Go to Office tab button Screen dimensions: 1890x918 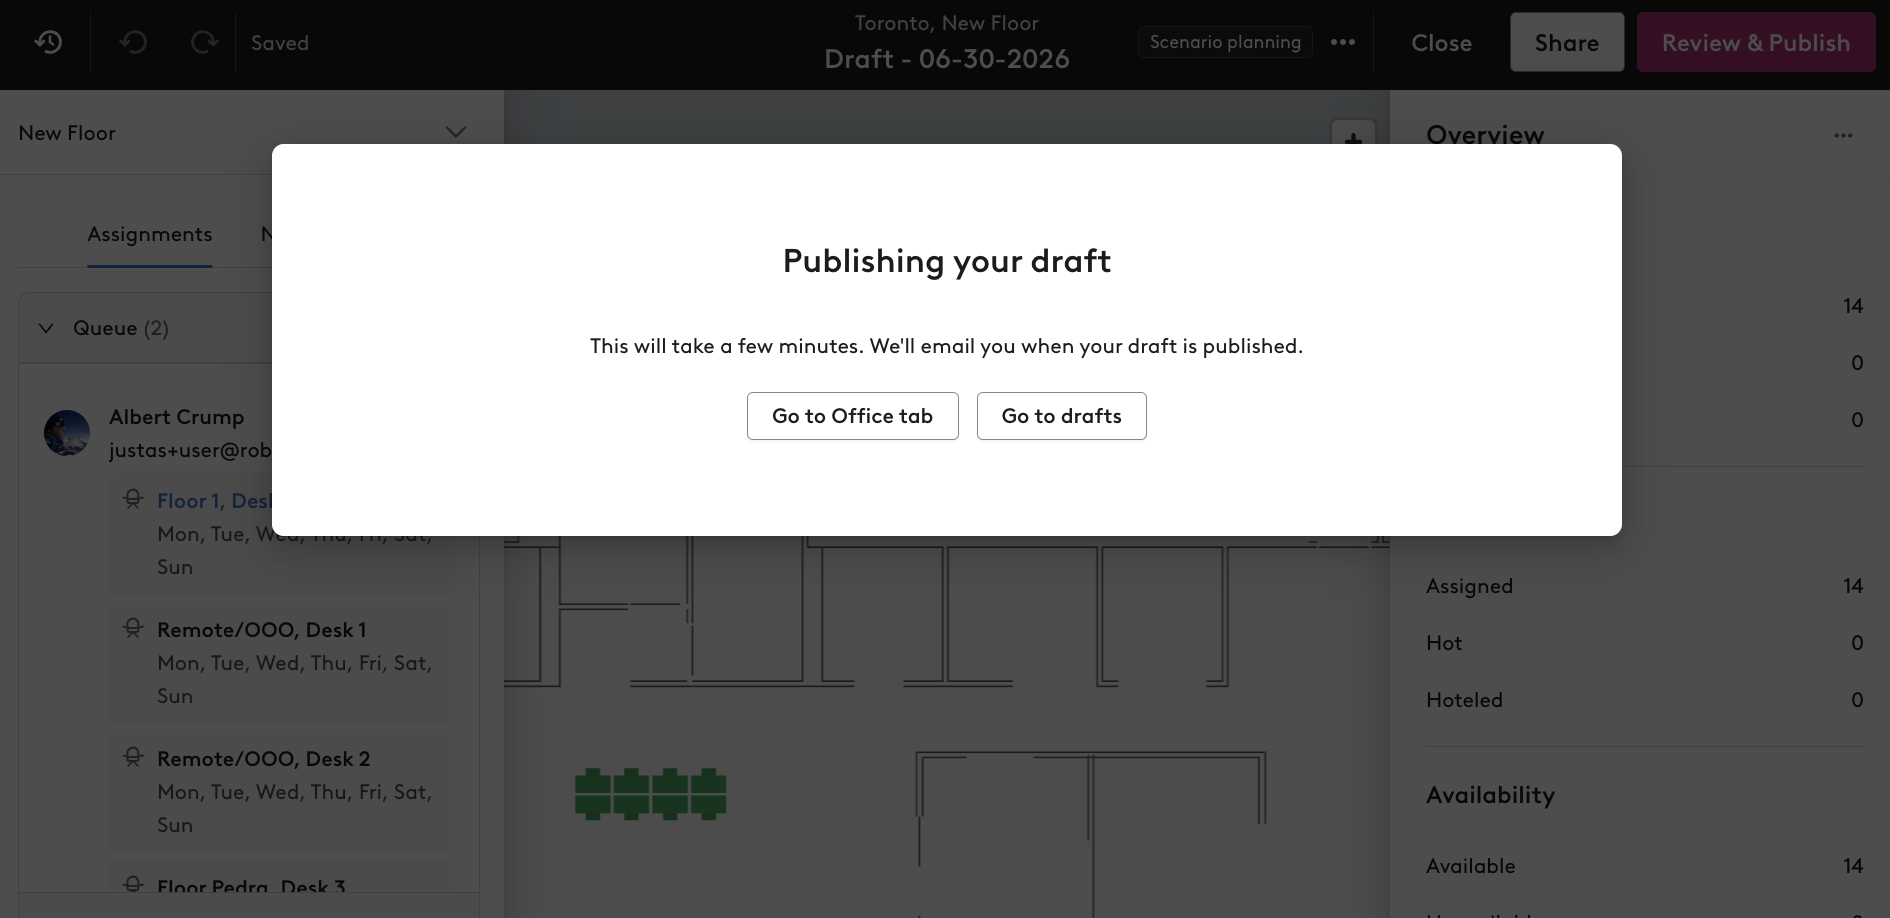(853, 416)
